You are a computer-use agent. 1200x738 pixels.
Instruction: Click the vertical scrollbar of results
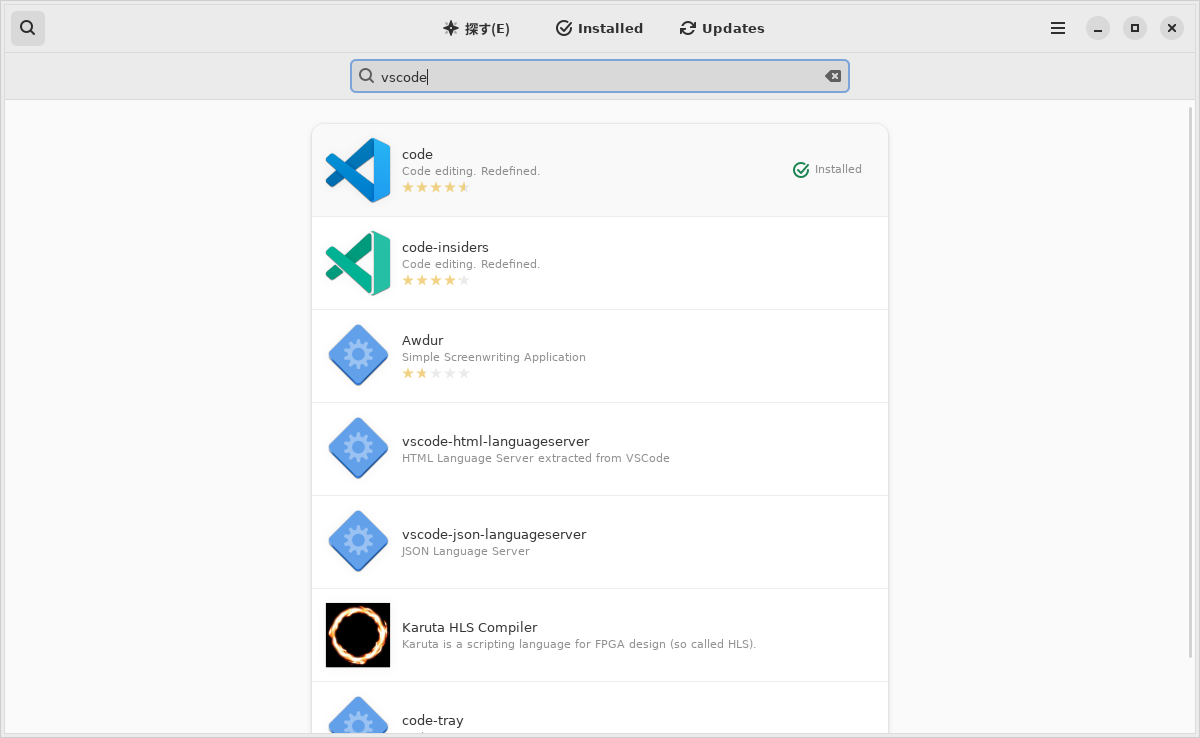pos(1190,382)
